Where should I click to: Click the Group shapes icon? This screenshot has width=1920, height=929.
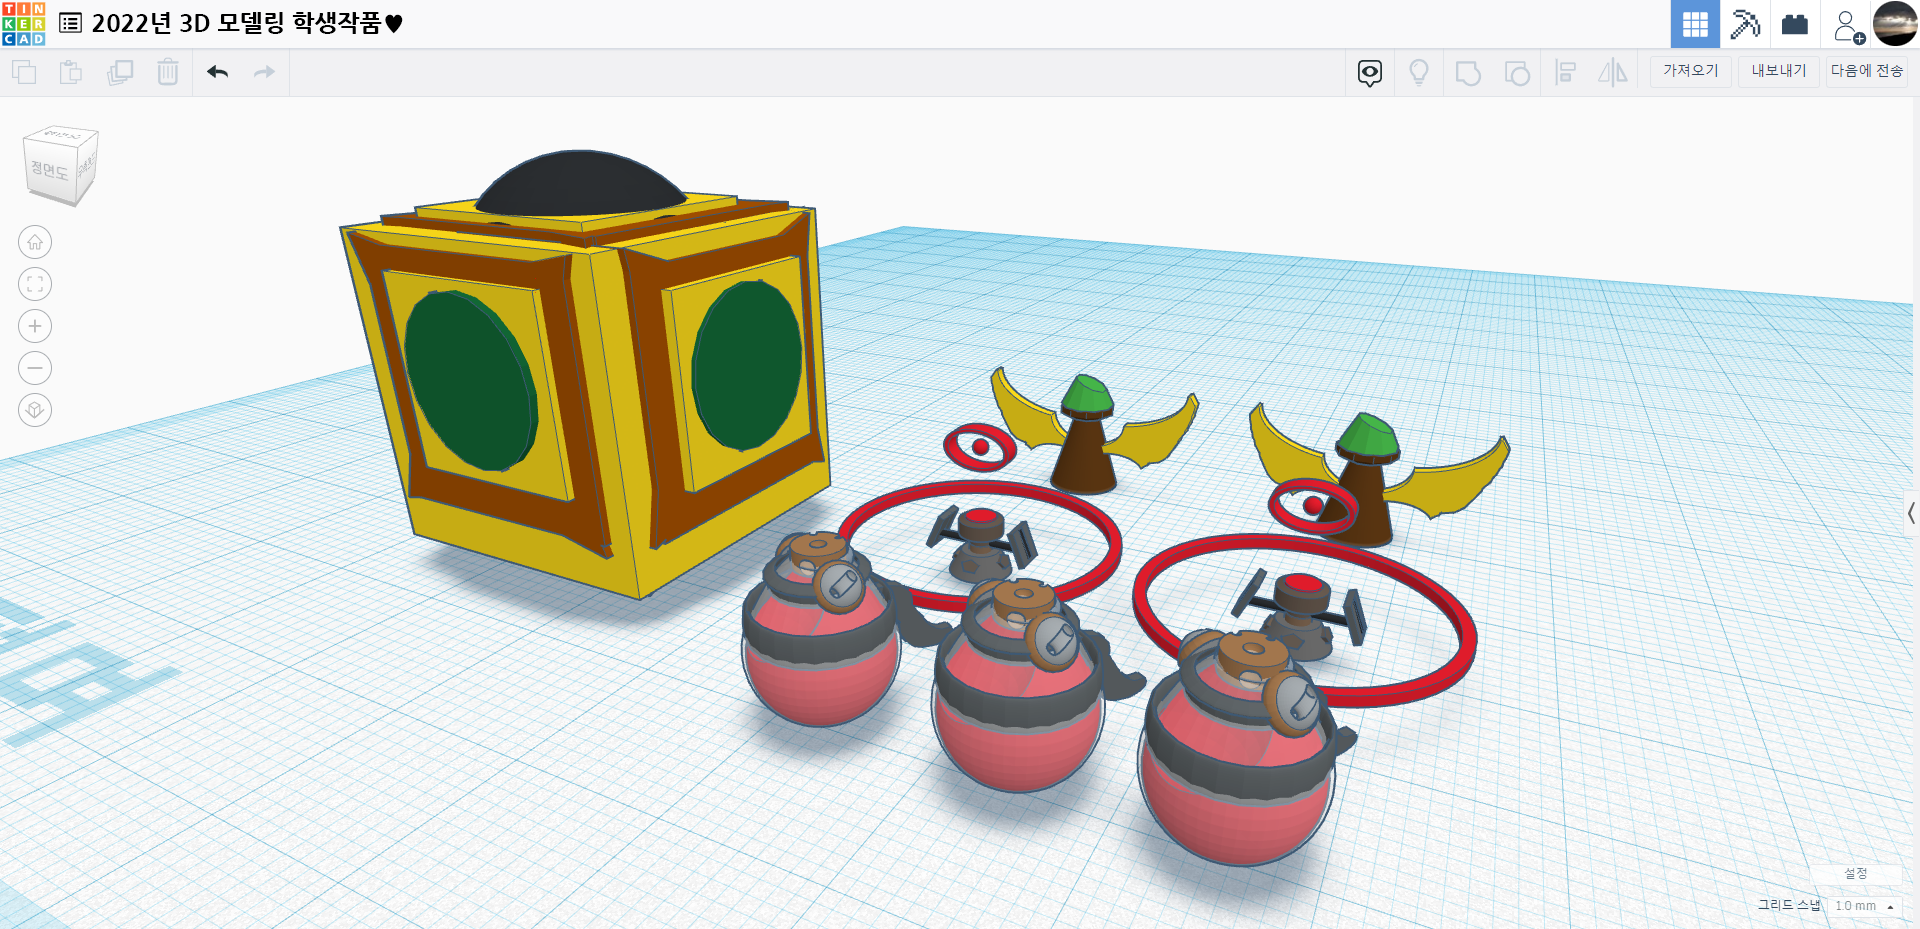[1468, 73]
